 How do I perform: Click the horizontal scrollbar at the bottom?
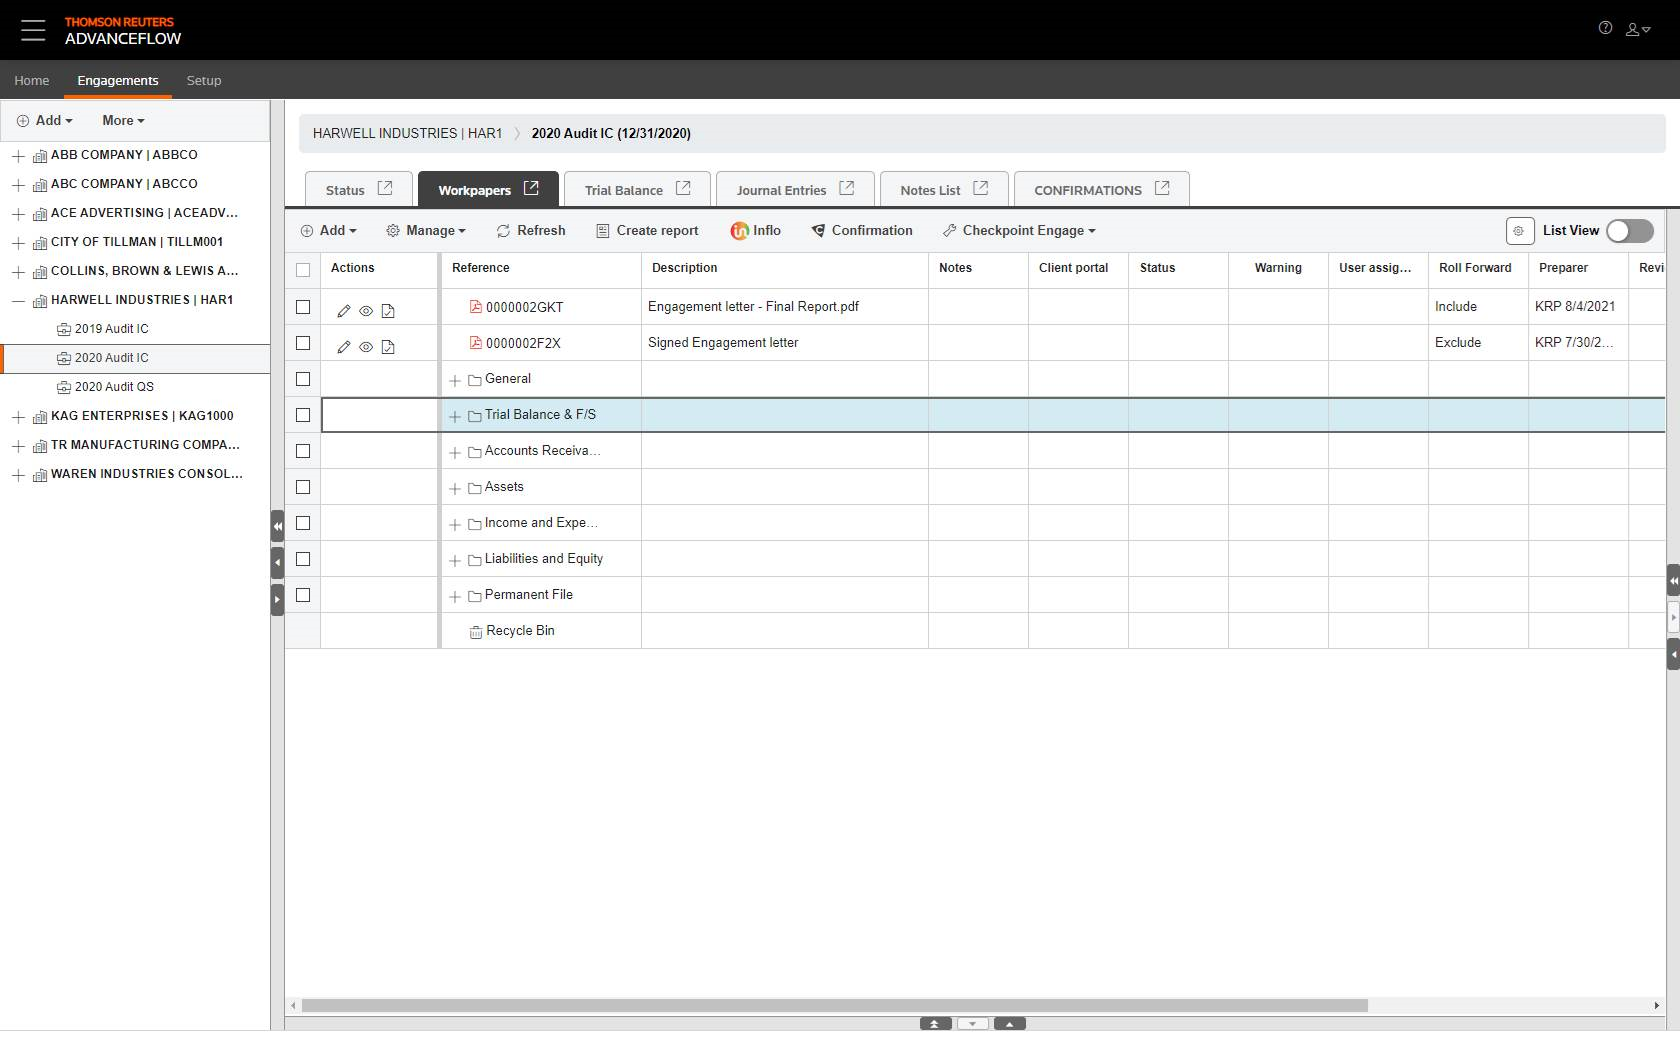(834, 1005)
